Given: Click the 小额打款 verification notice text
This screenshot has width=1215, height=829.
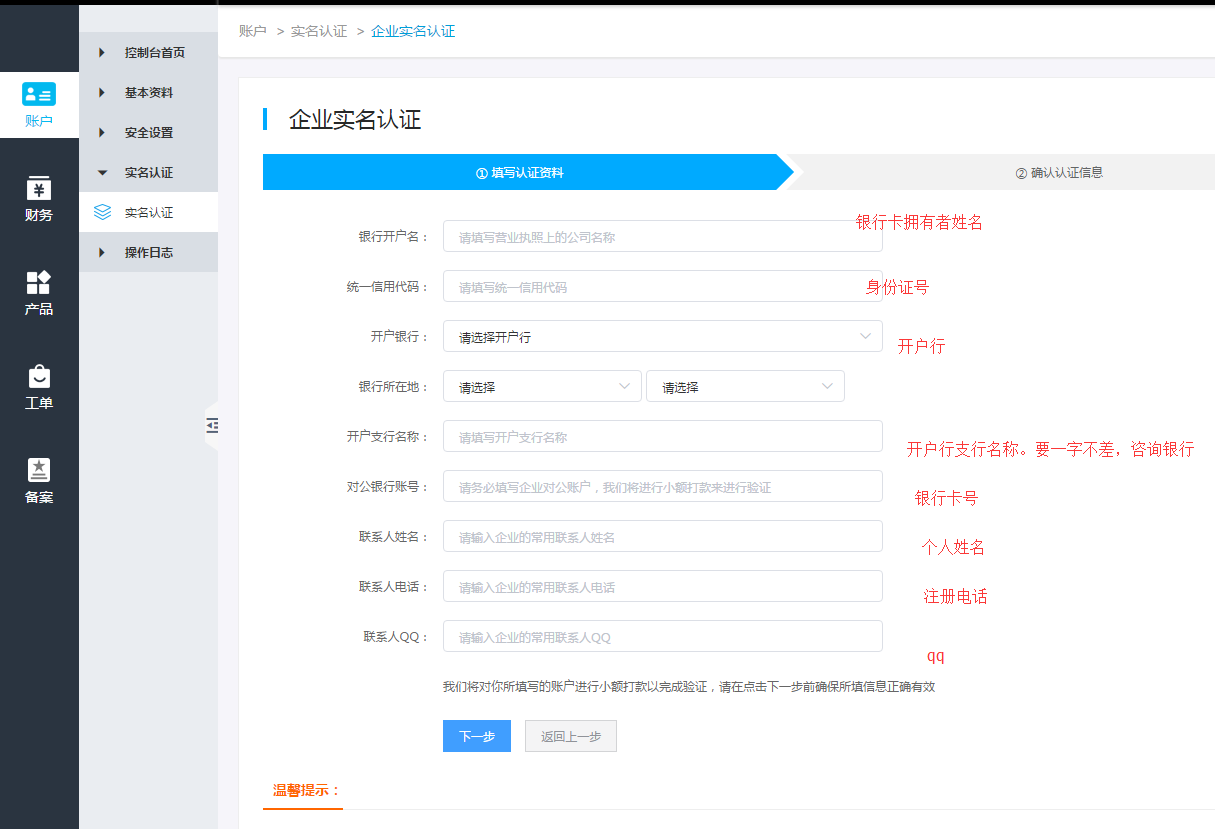Looking at the screenshot, I should (x=689, y=687).
